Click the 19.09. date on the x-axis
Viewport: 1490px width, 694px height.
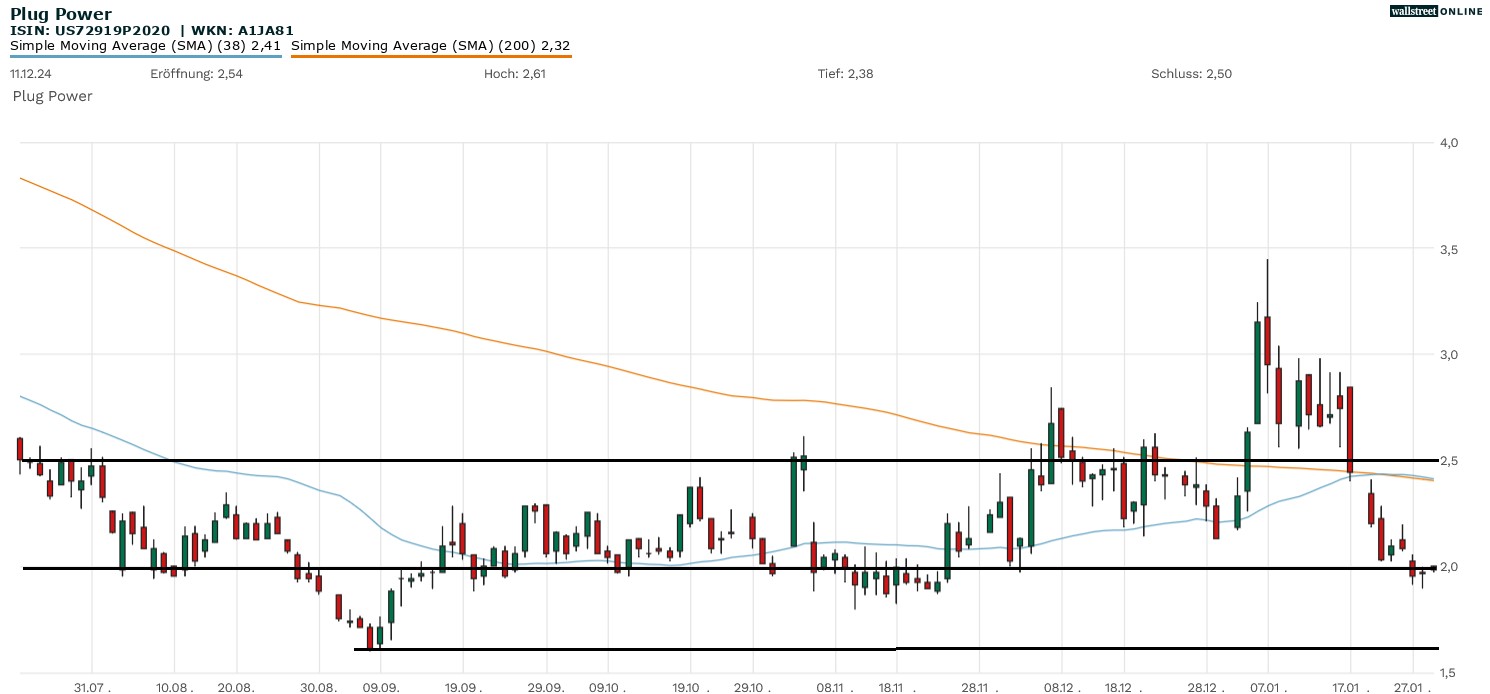pyautogui.click(x=464, y=687)
